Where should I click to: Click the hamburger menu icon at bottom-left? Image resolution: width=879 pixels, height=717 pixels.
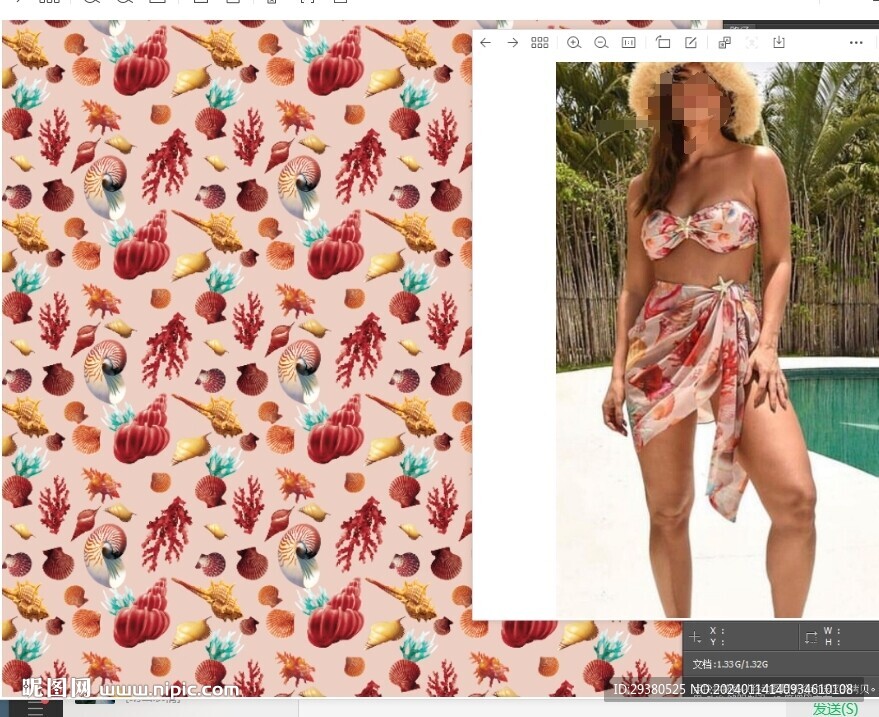coord(35,709)
